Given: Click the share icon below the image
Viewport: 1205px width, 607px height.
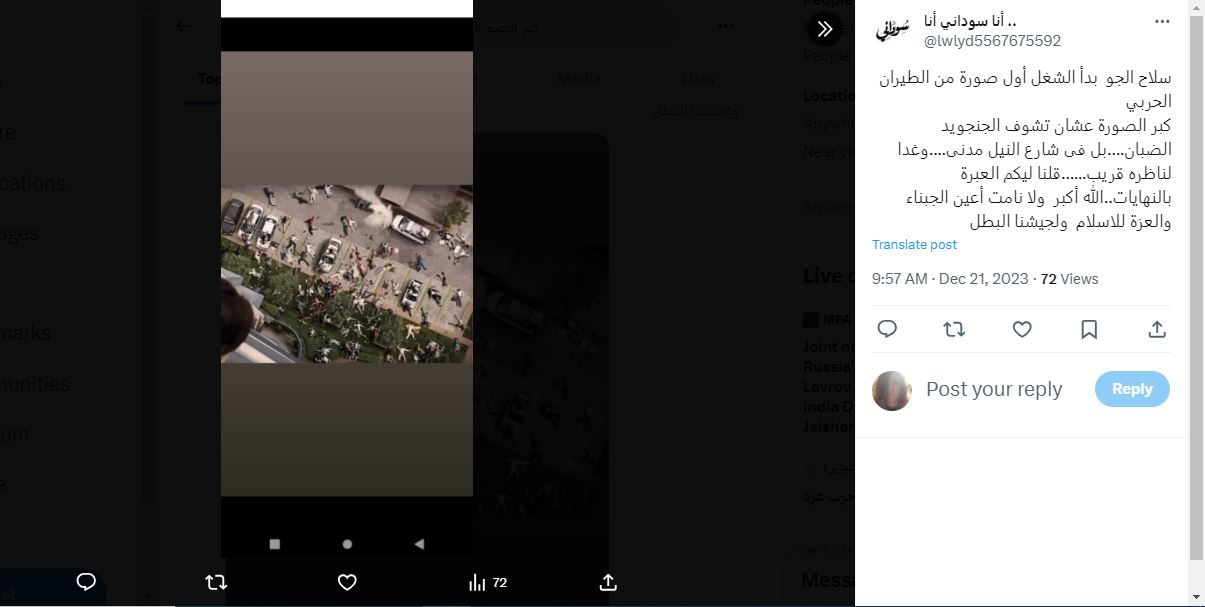Looking at the screenshot, I should (608, 582).
